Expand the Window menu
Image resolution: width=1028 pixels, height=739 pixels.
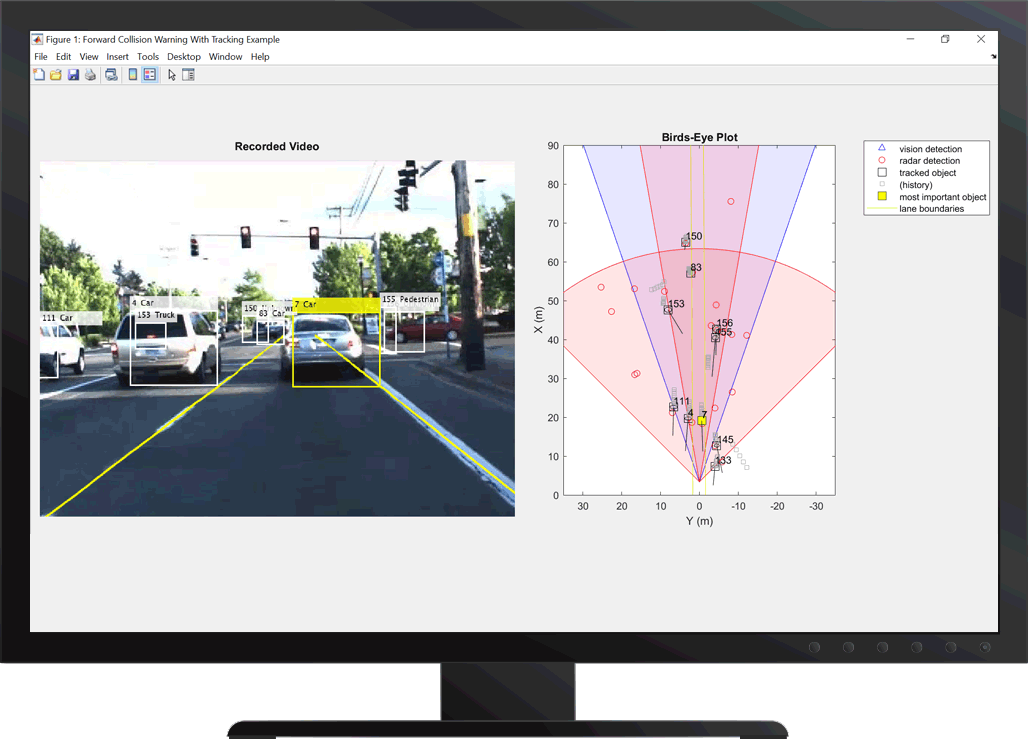(226, 57)
